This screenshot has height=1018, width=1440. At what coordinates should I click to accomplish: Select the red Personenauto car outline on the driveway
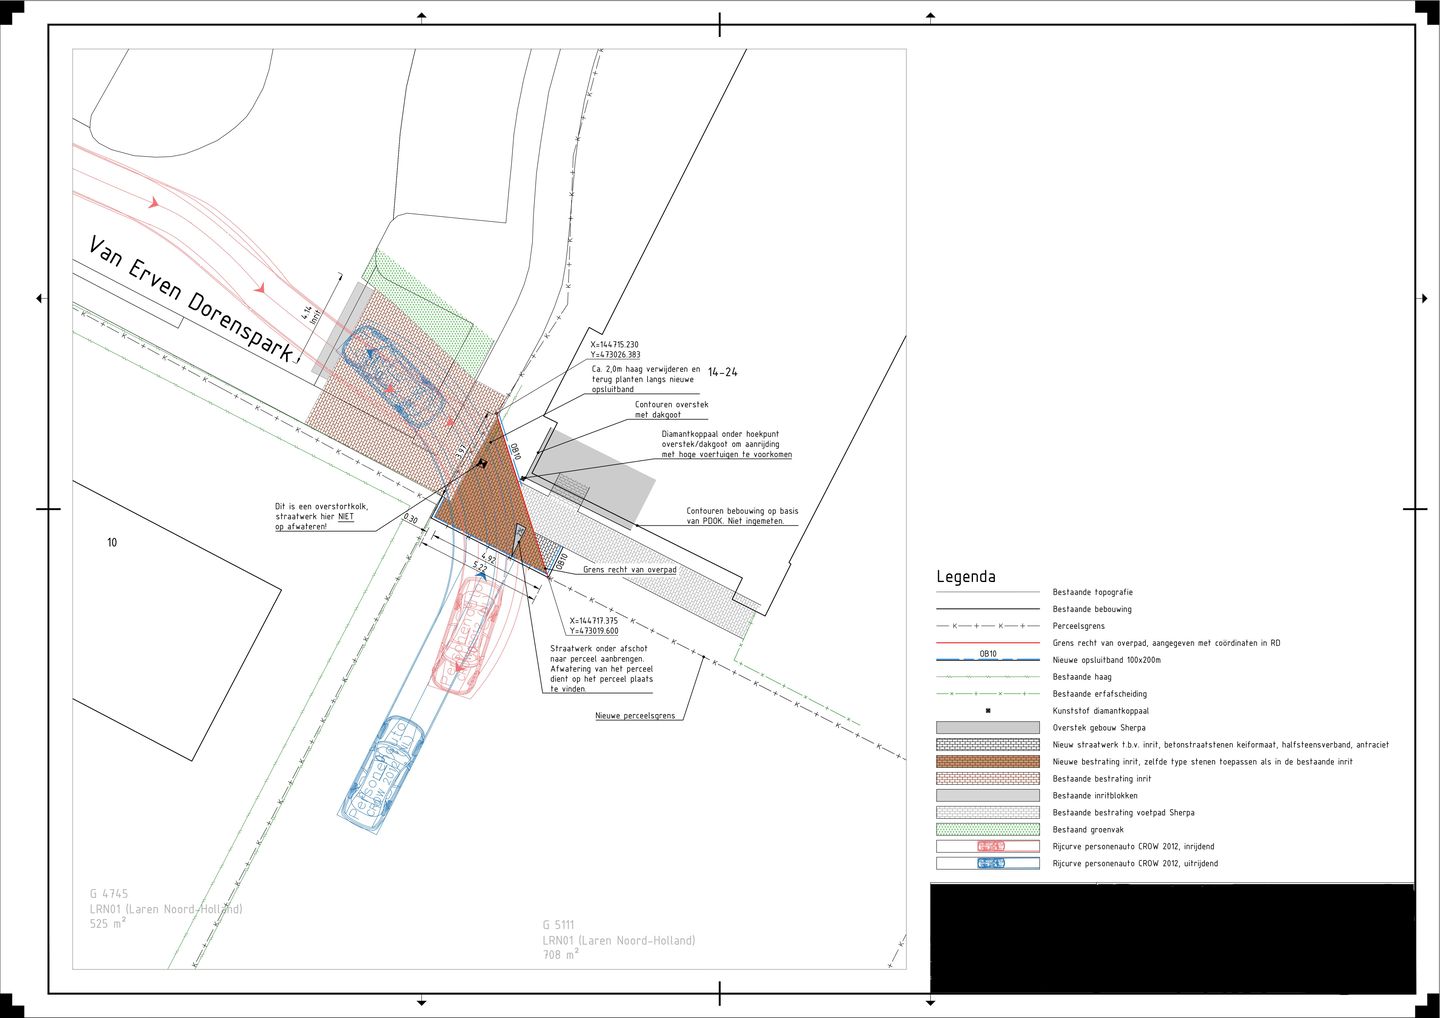coord(467,637)
